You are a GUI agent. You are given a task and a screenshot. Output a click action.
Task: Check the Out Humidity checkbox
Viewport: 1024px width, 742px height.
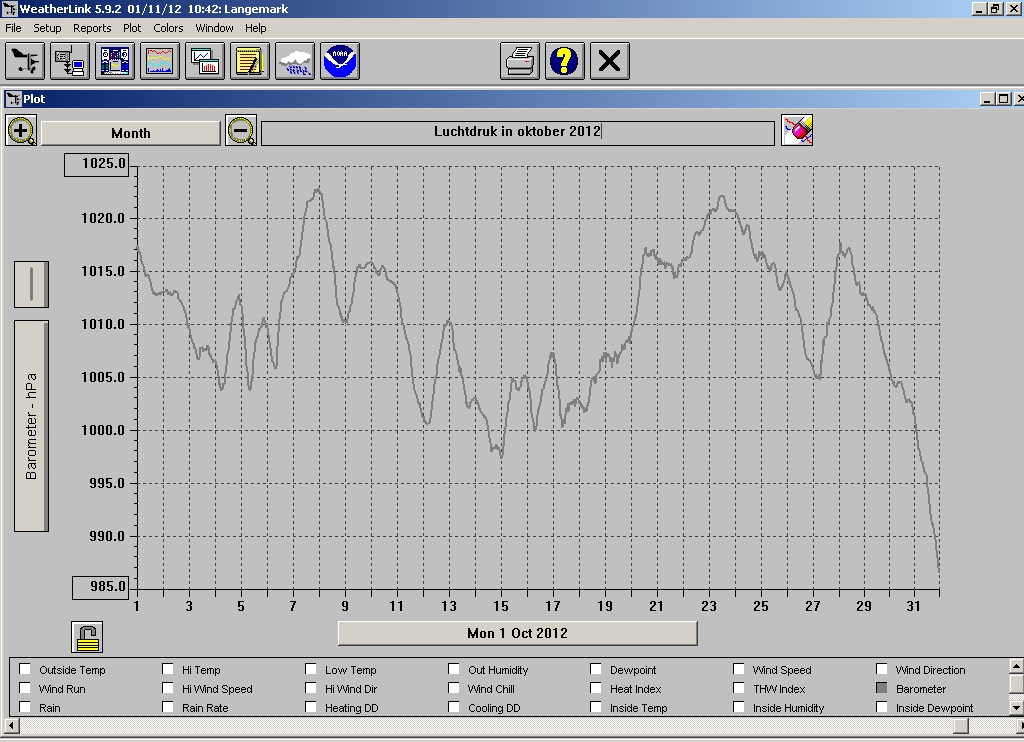pos(454,669)
